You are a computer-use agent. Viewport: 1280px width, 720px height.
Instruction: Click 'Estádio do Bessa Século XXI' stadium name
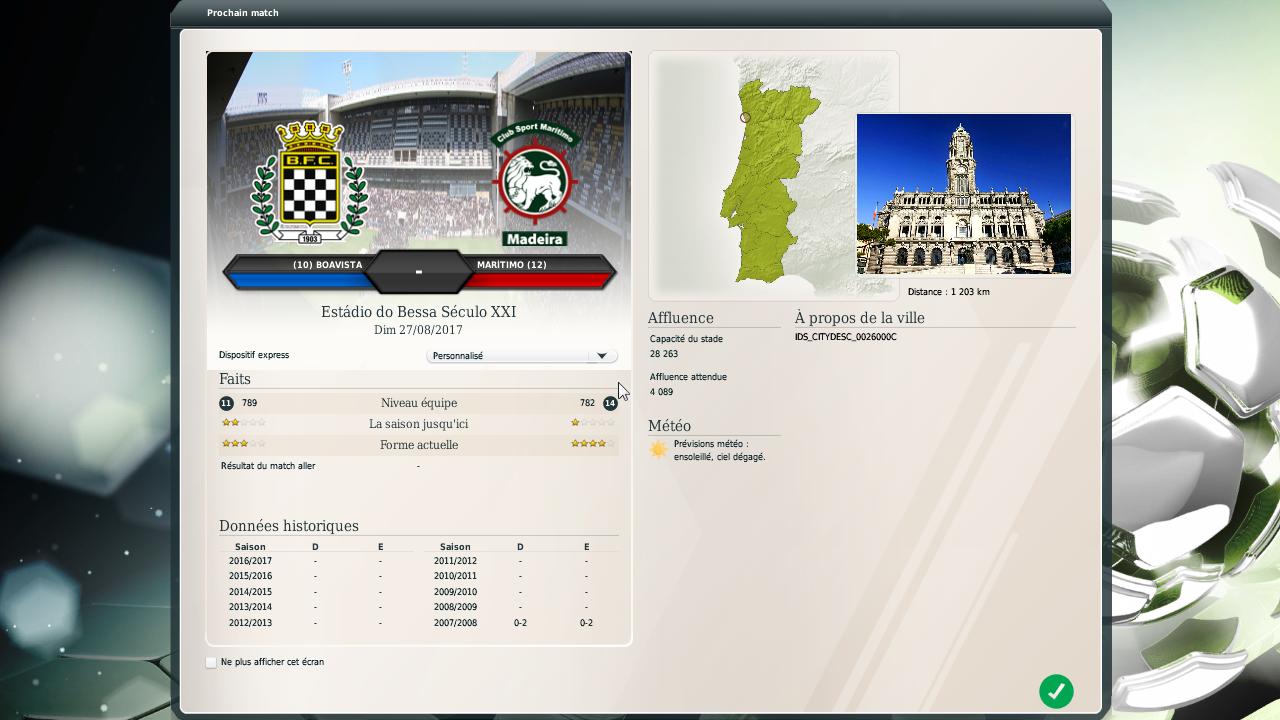tap(419, 312)
